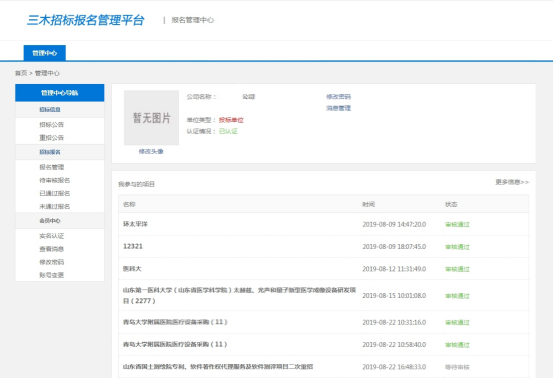Click the 名称 column header

pos(129,204)
